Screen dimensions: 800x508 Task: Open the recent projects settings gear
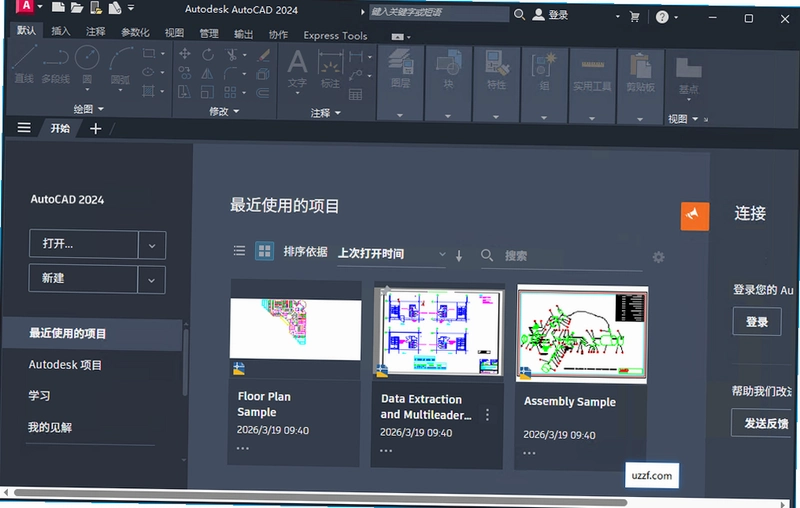[659, 257]
